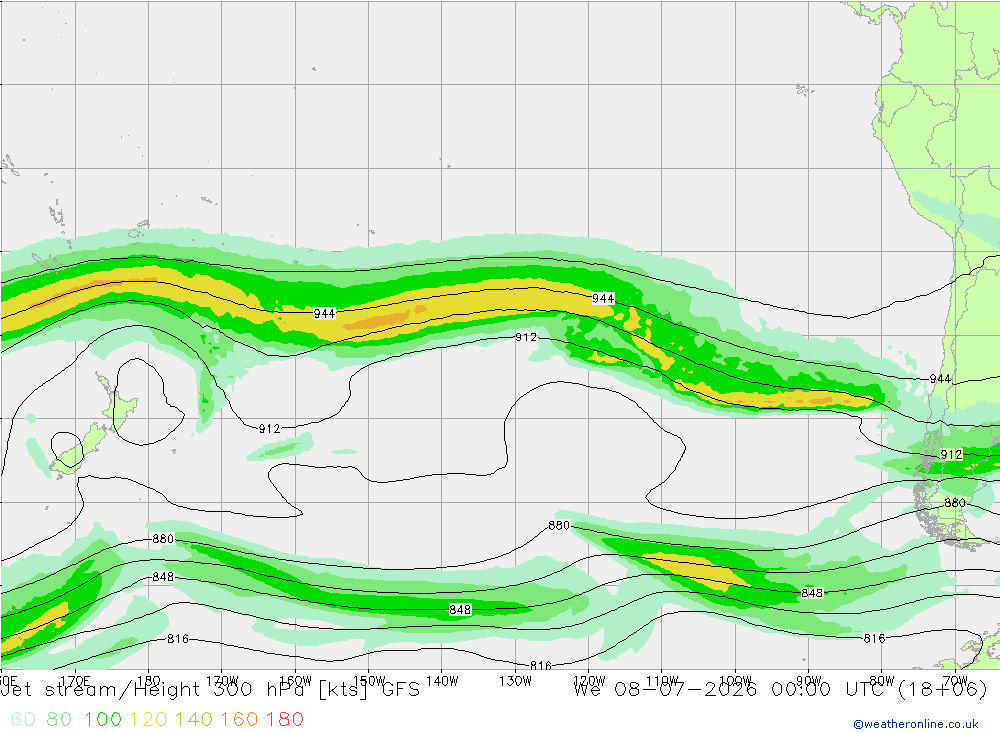
Task: Select the 60 knots legend value
Action: (x=23, y=719)
